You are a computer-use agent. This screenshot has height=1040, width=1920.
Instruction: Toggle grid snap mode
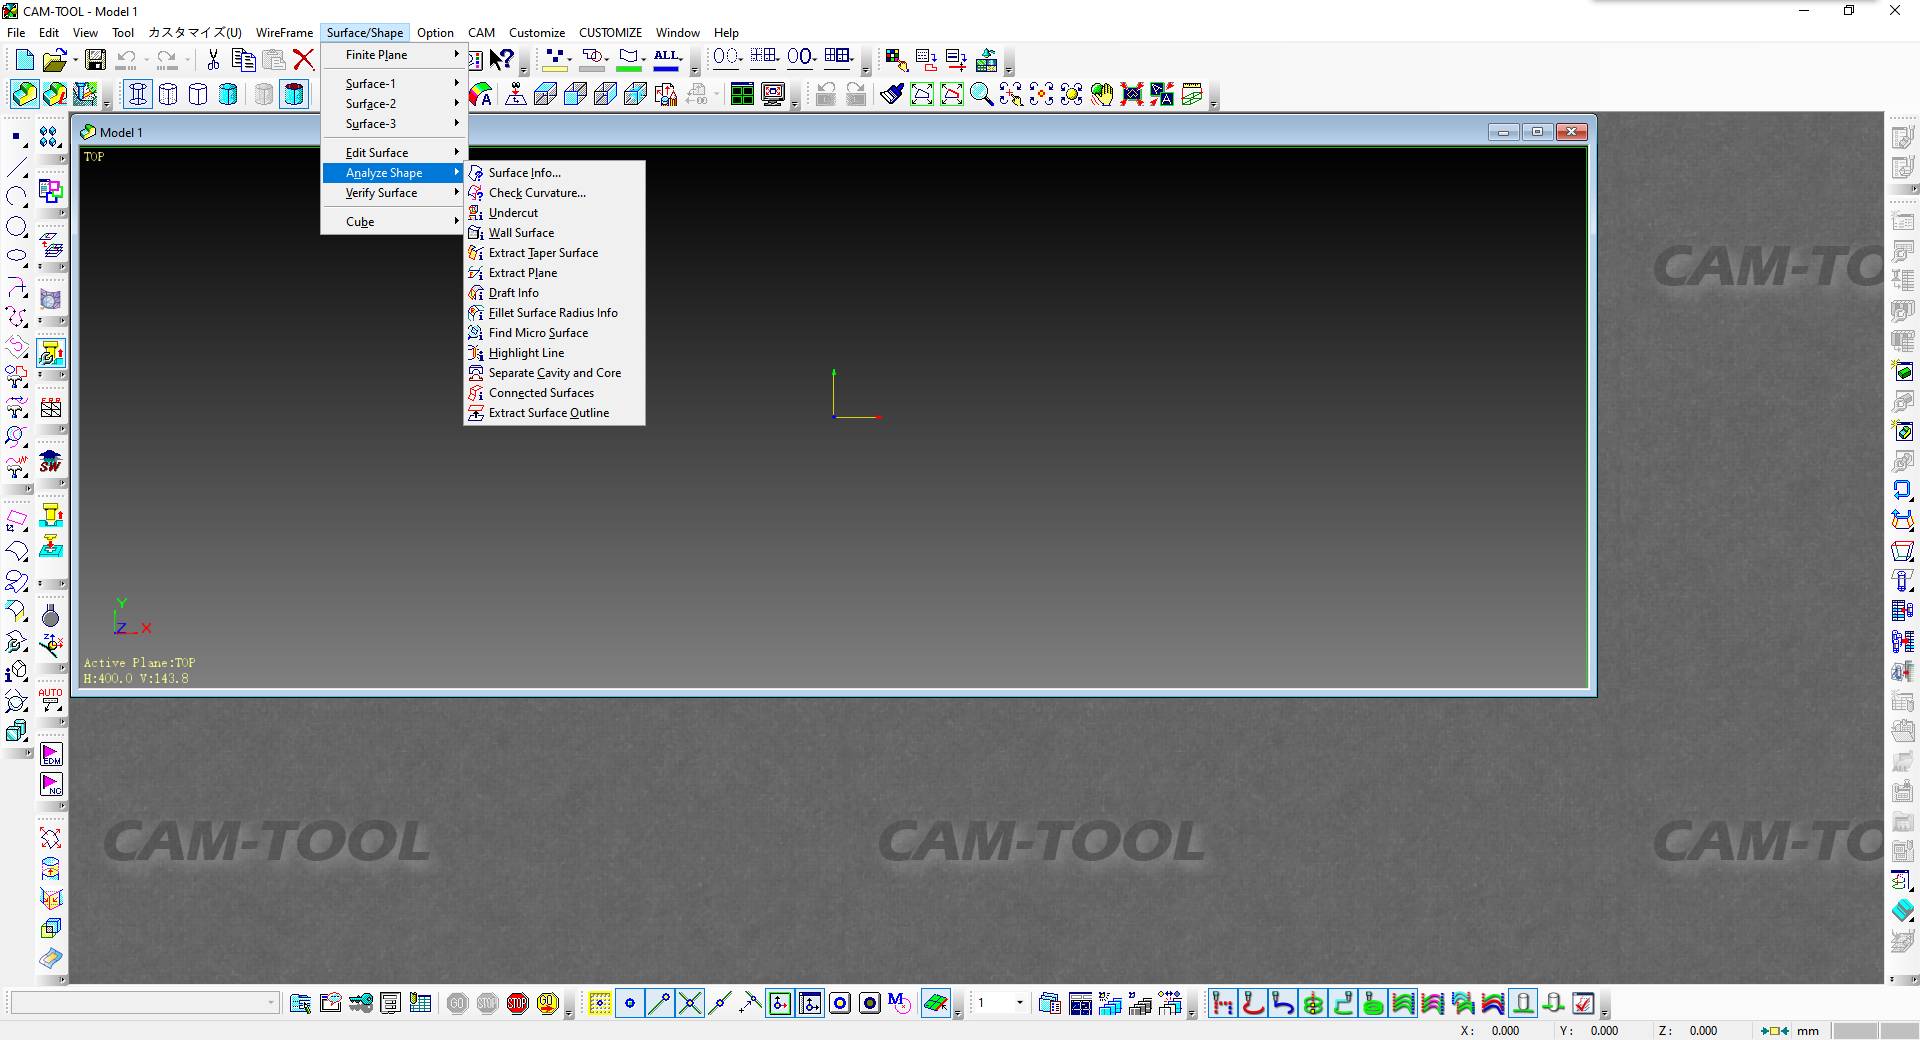click(x=600, y=1003)
